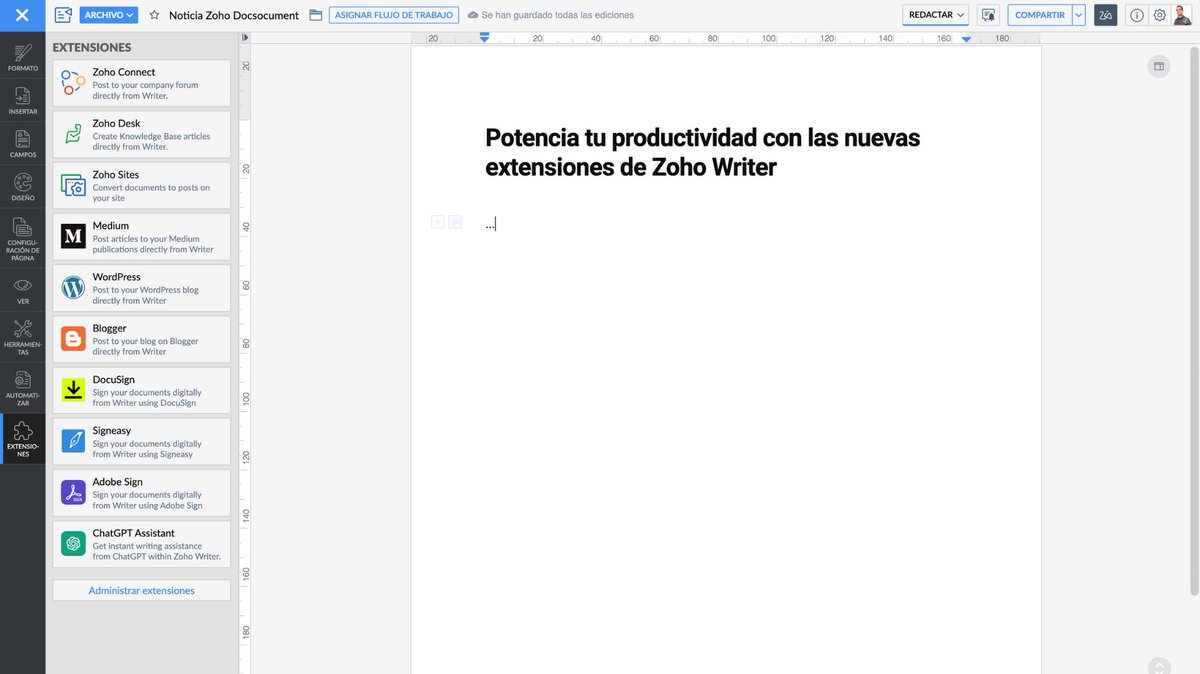Star the document as favorite

(x=154, y=15)
